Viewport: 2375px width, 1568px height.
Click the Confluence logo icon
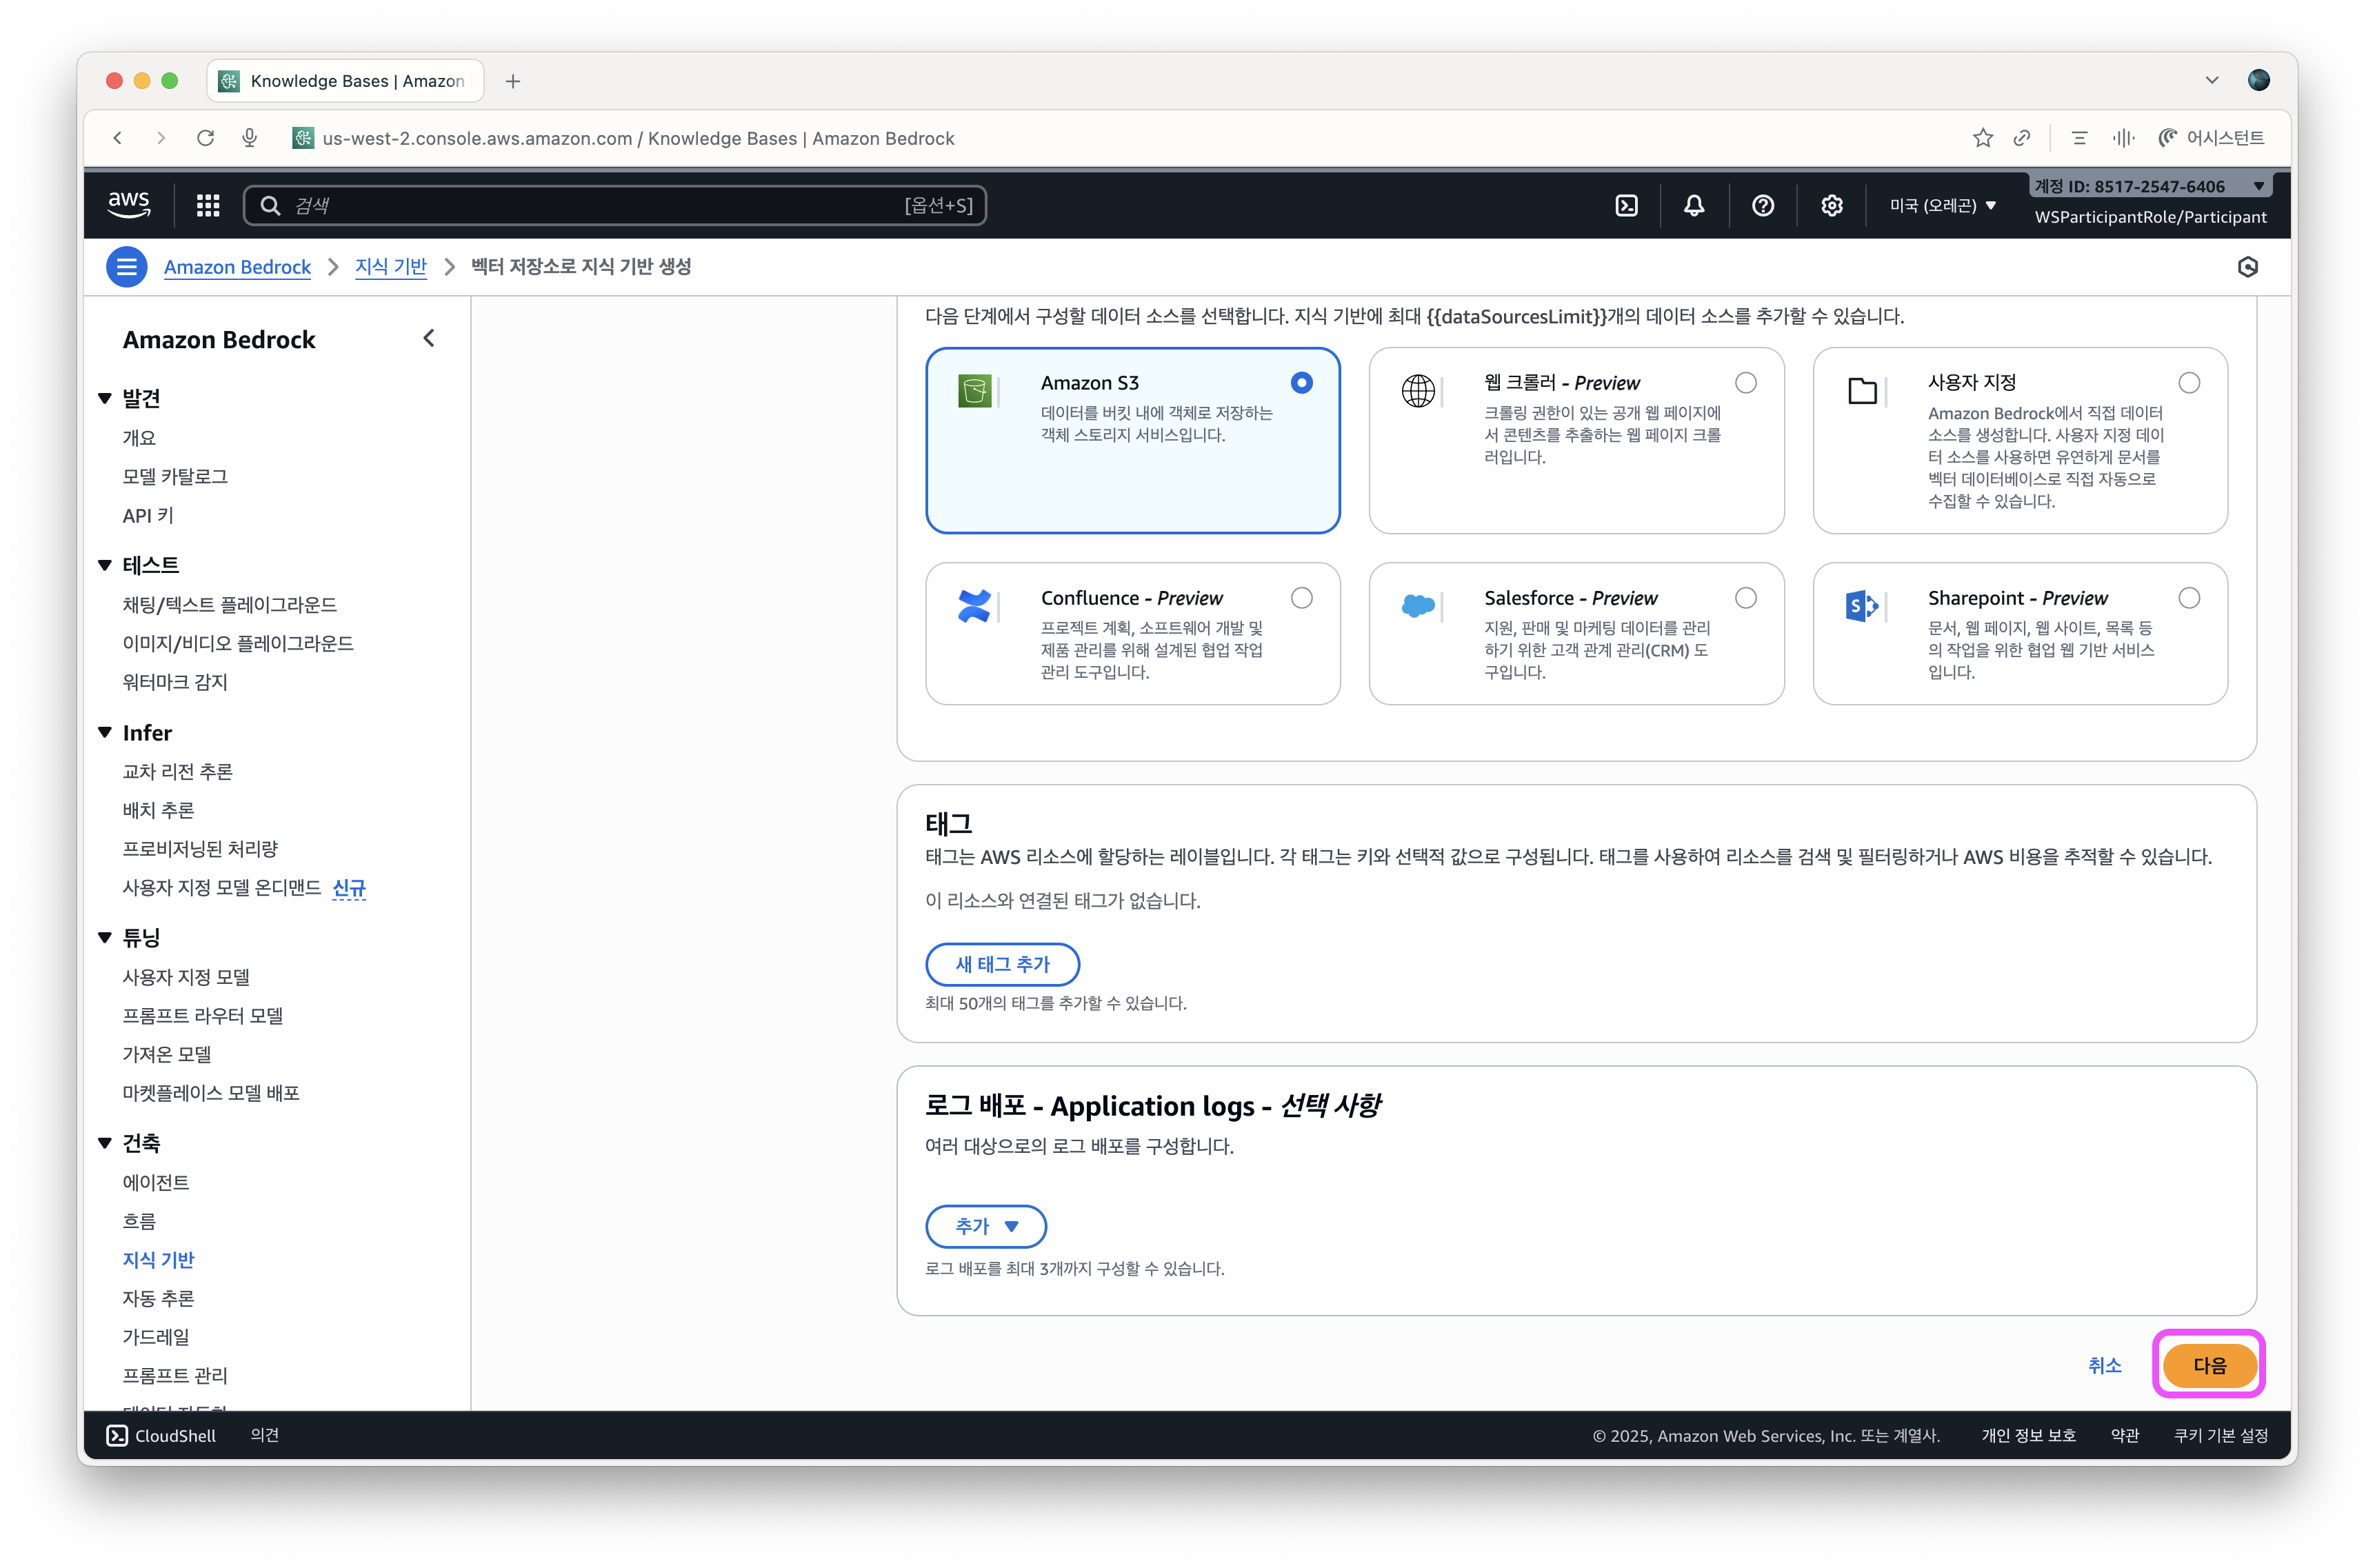pos(974,606)
